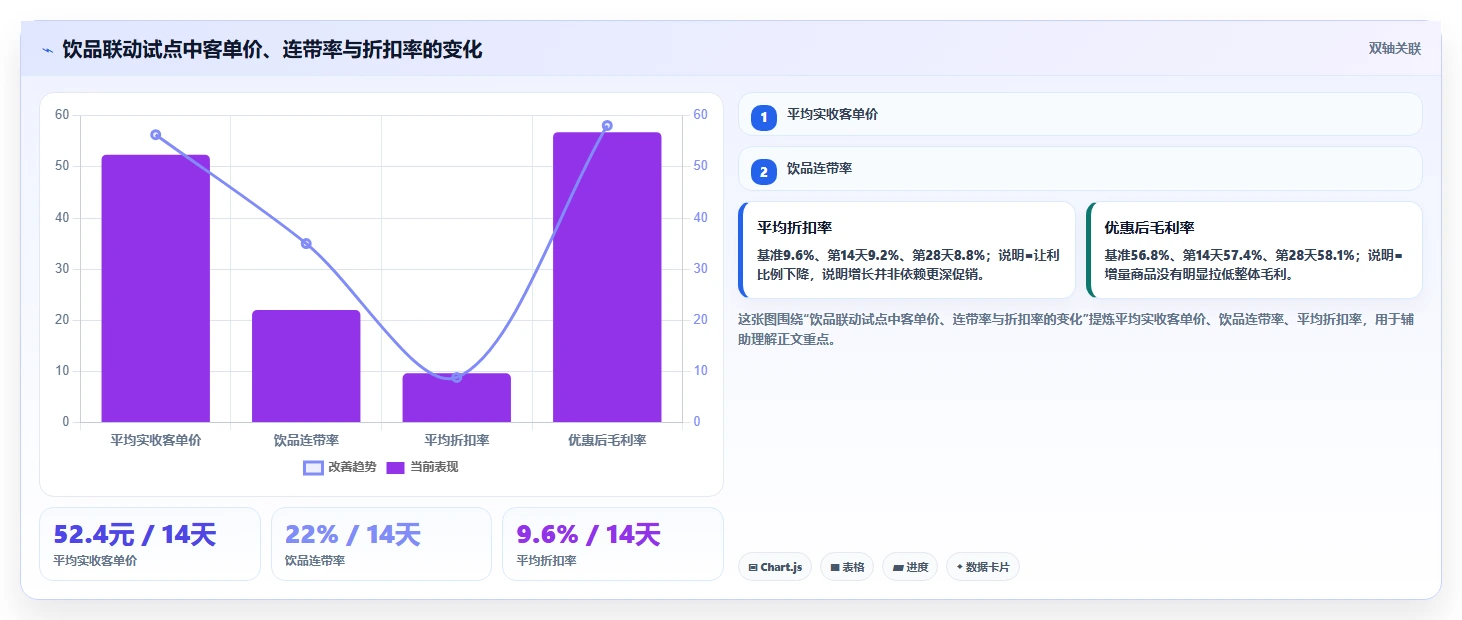Click the icon inside the Chart.js tag
The width and height of the screenshot is (1462, 620).
tap(753, 568)
